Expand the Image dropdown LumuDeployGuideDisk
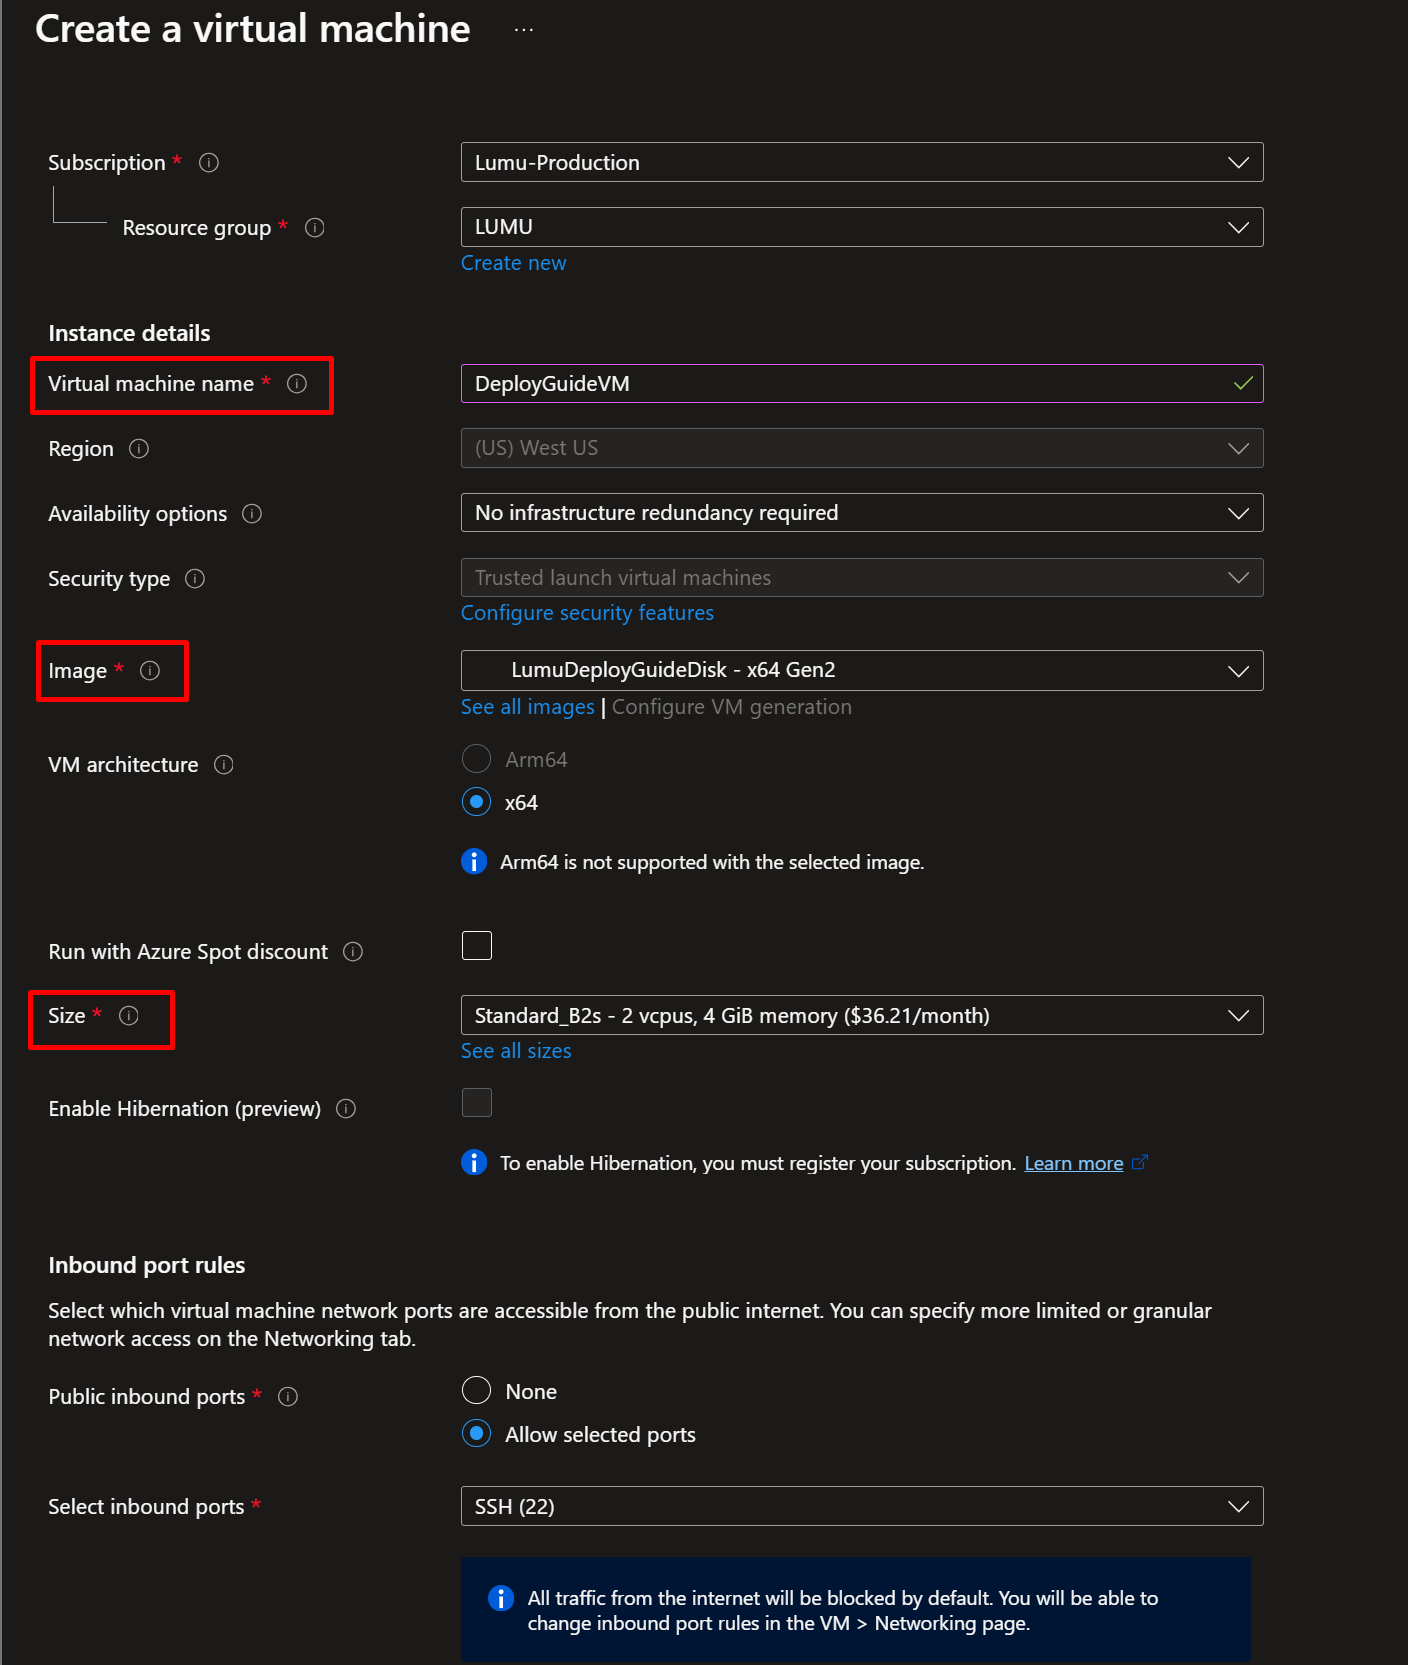 [861, 670]
